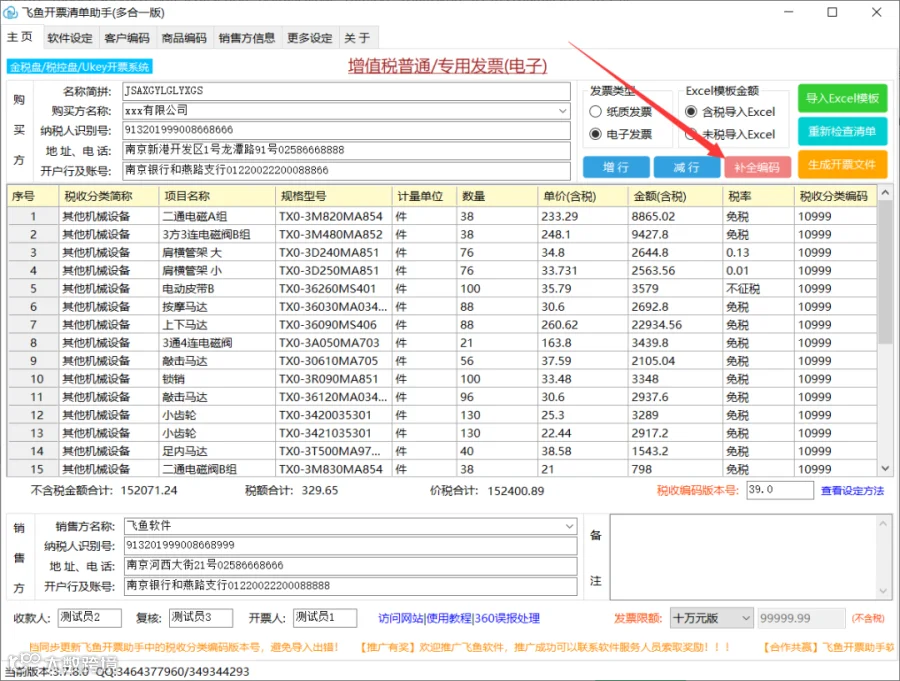
Task: Click the table scrollbar up arrow
Action: 885,194
